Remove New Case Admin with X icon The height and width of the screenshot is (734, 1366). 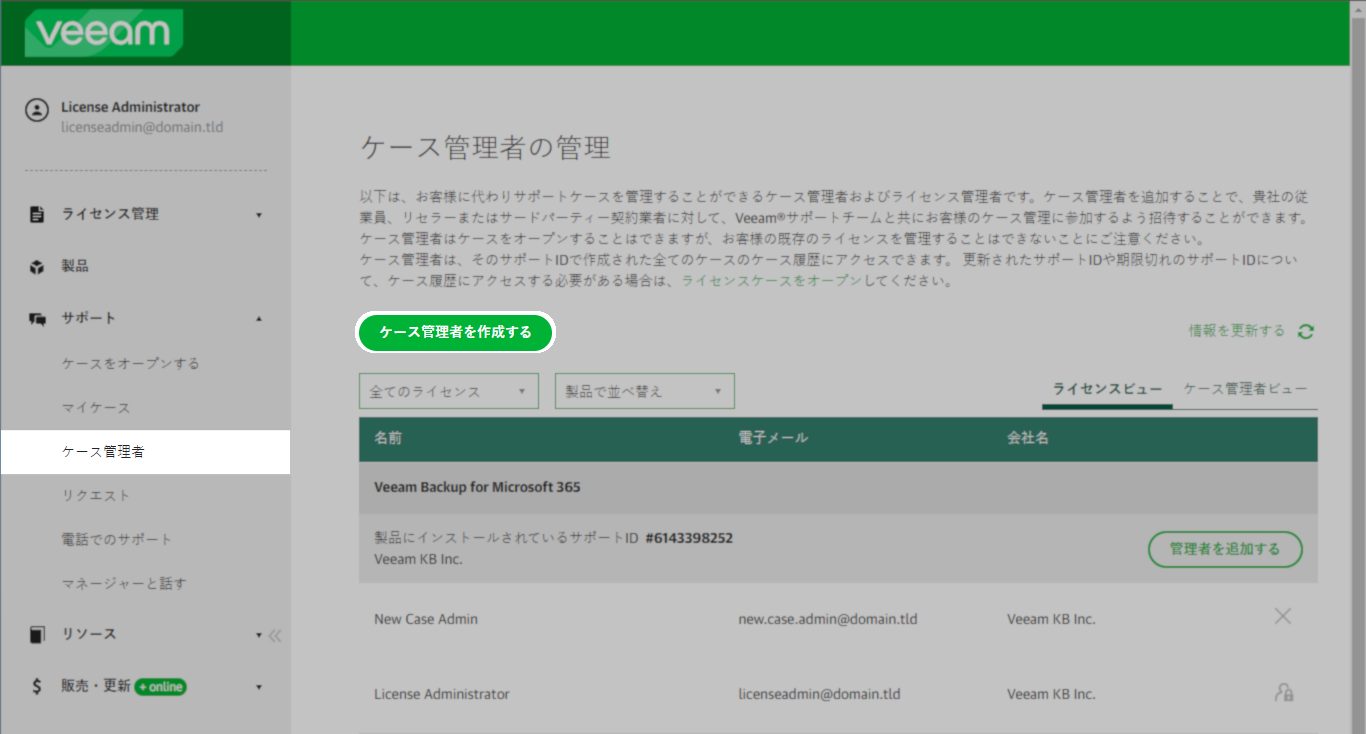point(1283,616)
